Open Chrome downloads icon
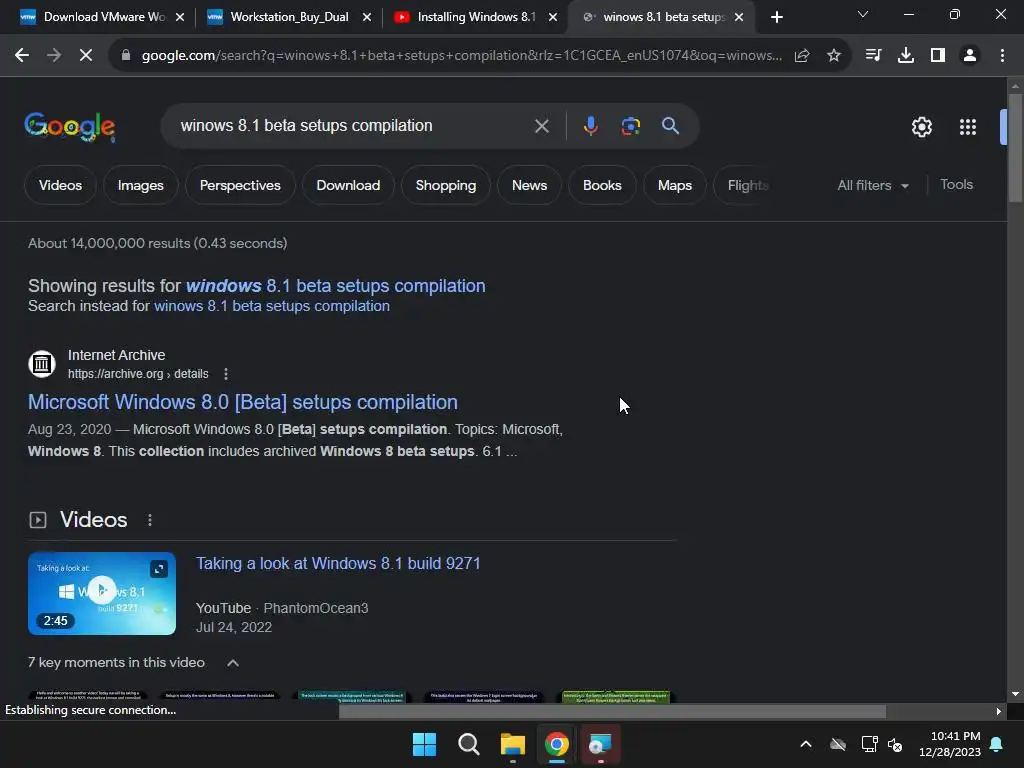 906,56
